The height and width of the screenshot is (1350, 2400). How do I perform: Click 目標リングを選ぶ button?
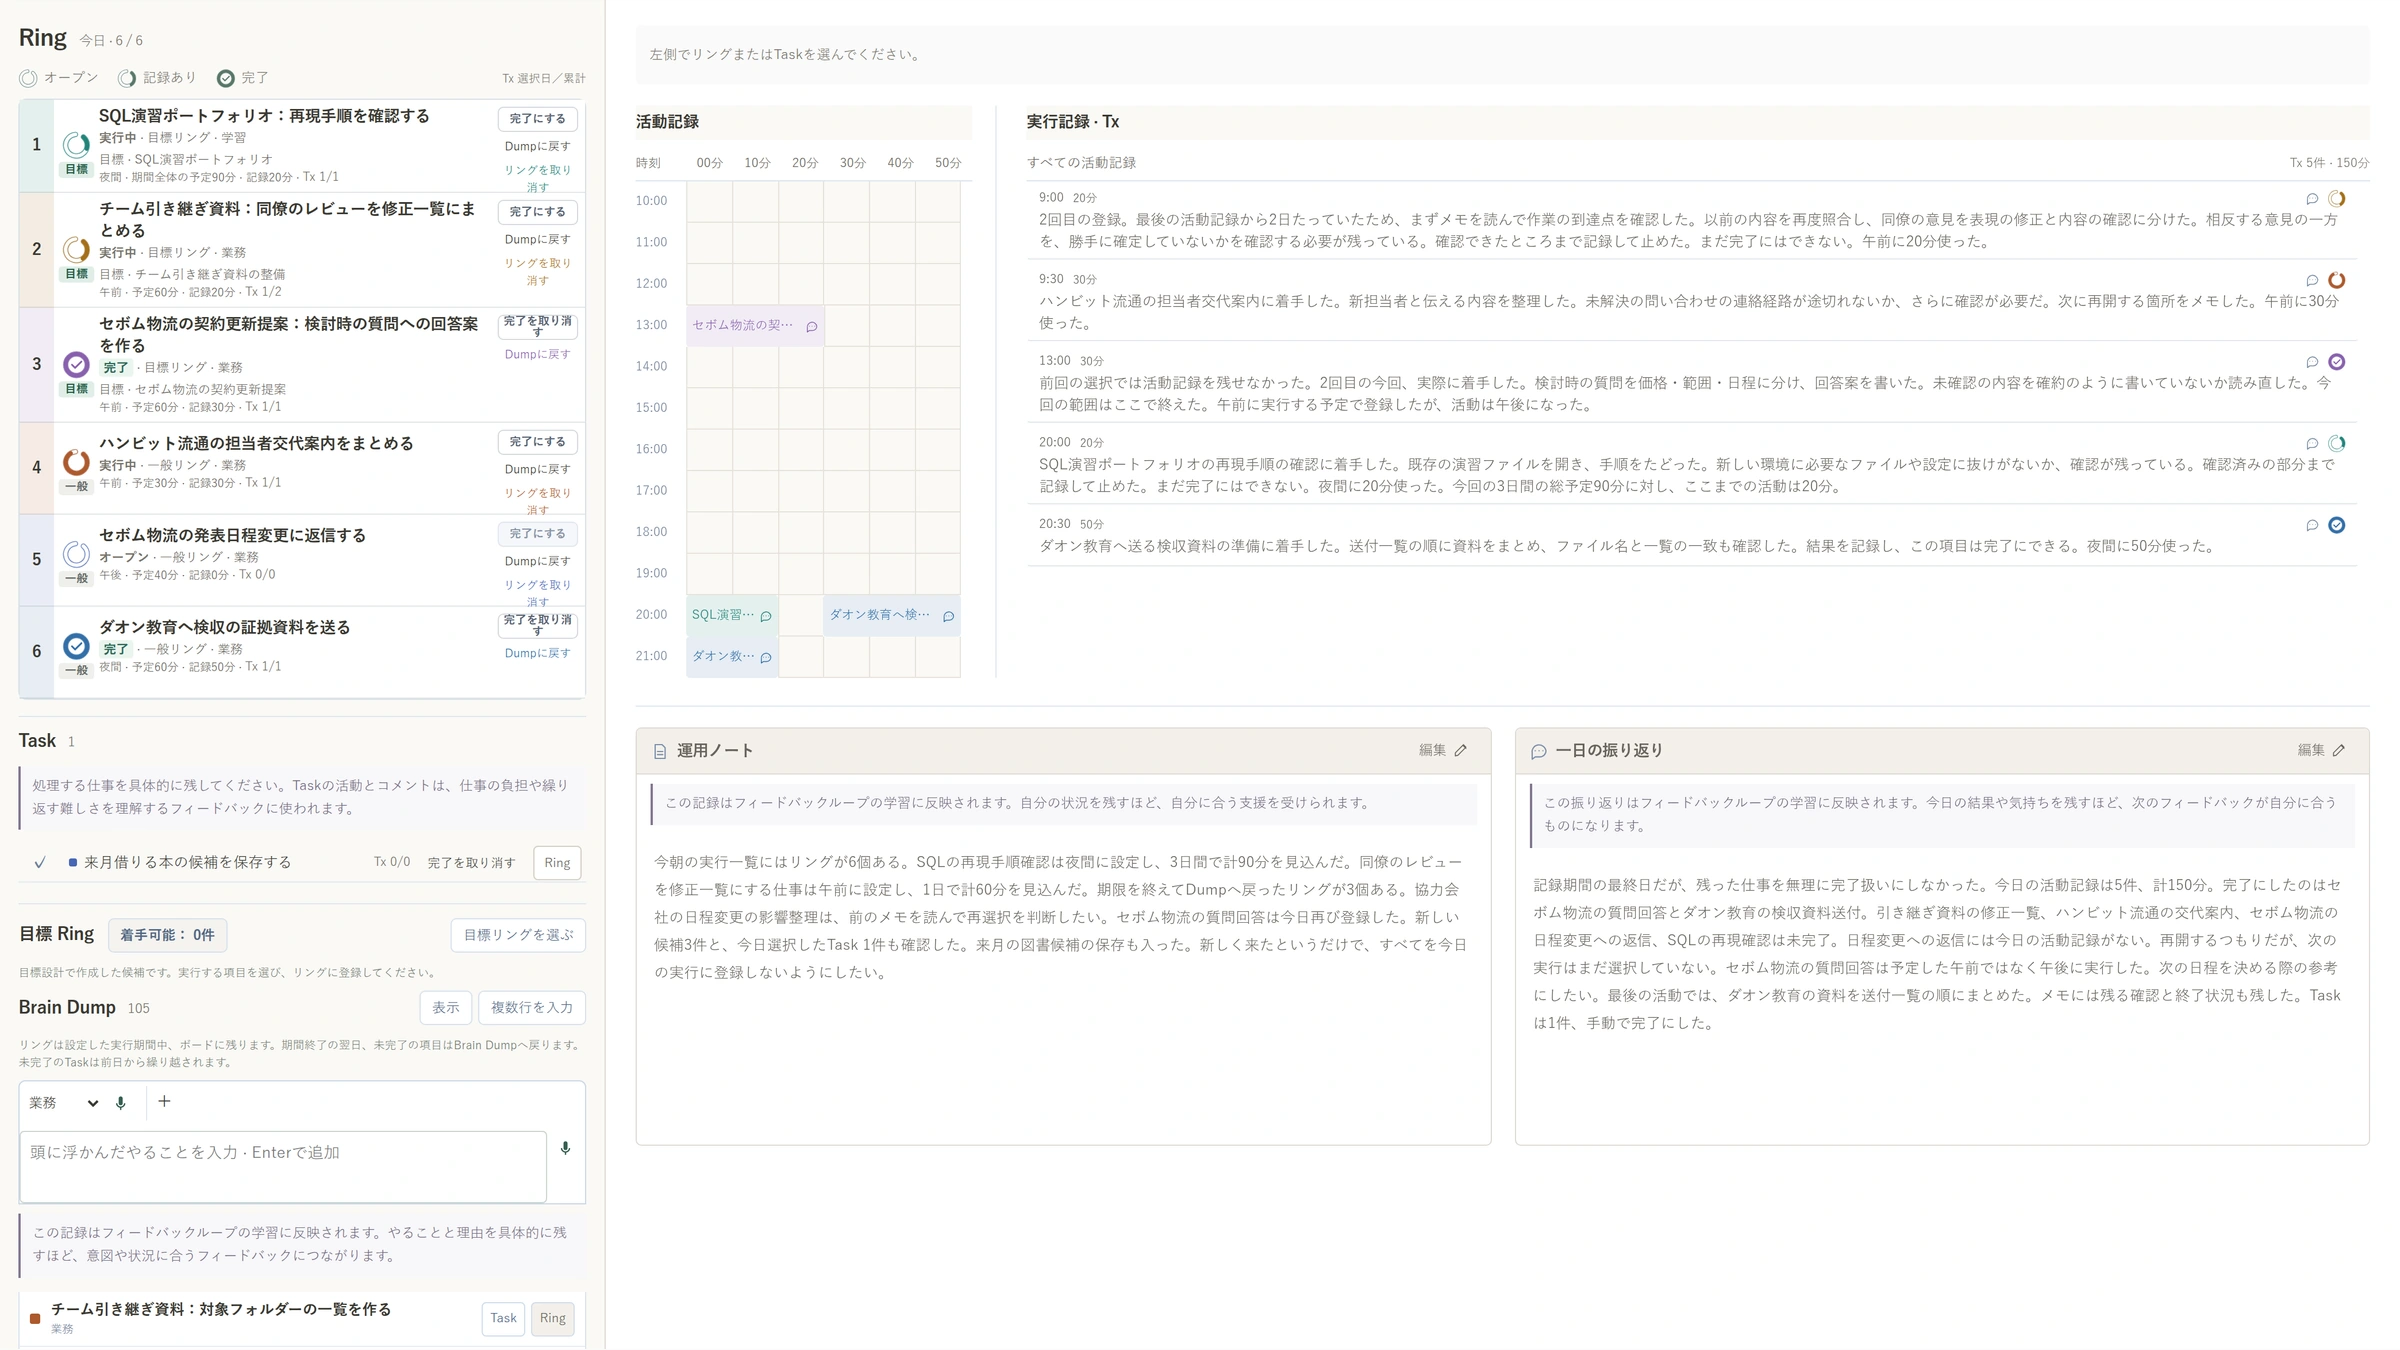[518, 935]
